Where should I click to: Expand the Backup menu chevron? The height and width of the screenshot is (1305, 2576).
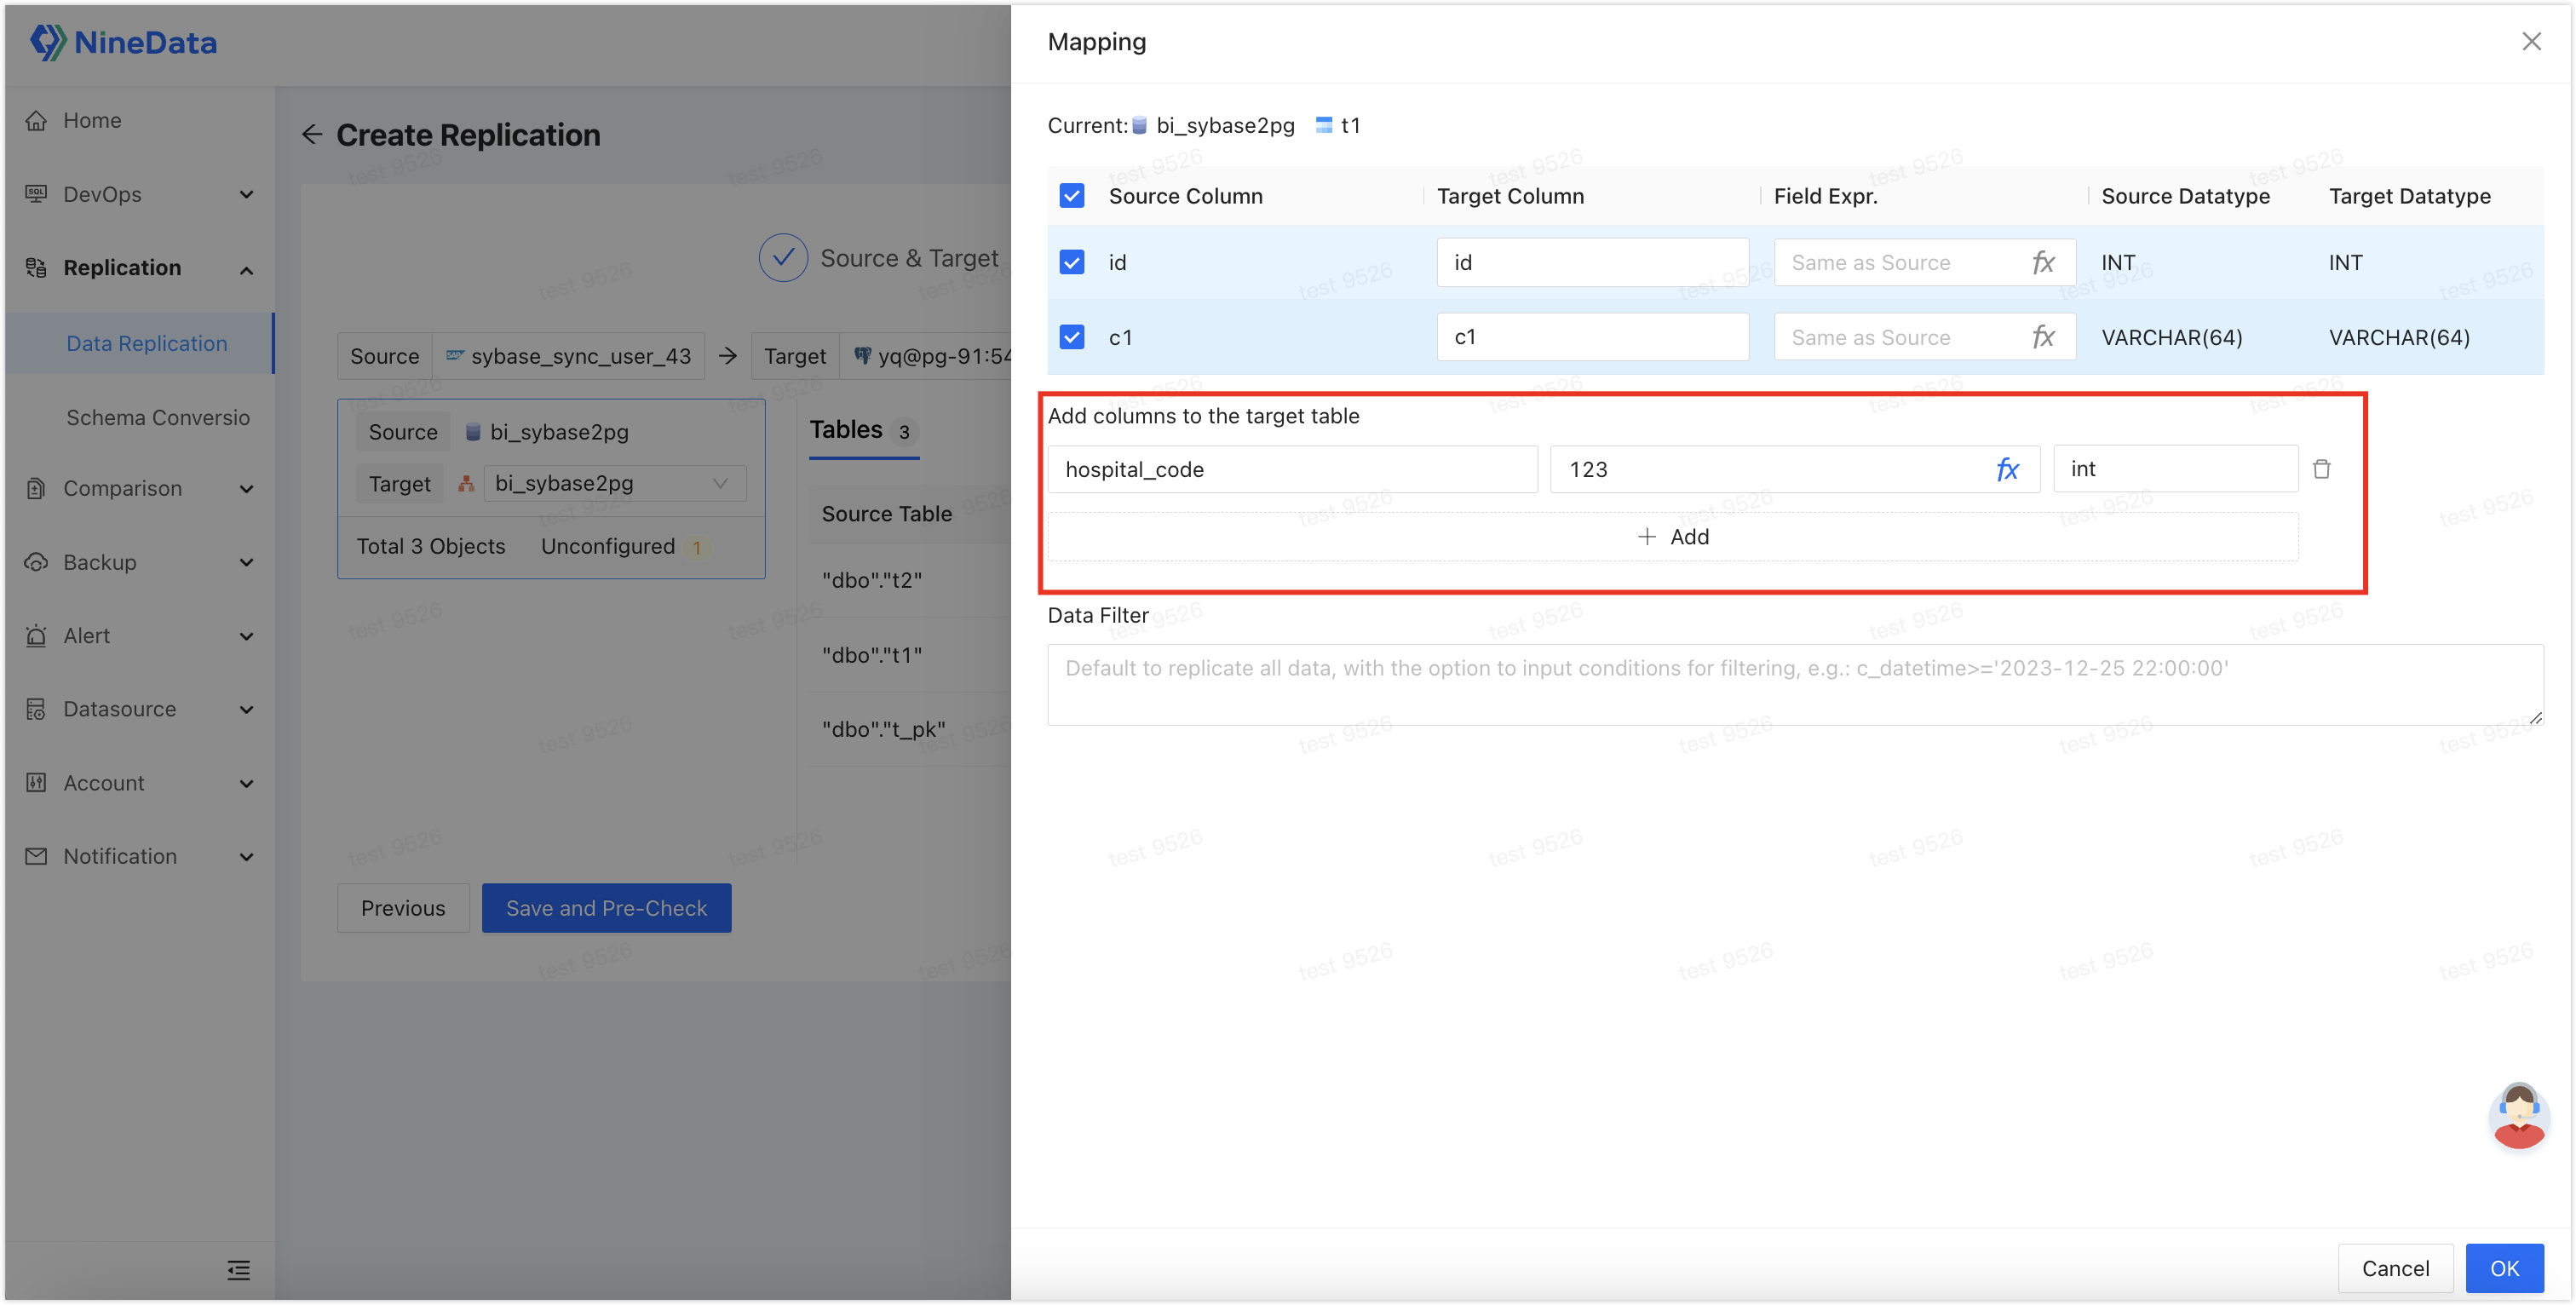246,563
